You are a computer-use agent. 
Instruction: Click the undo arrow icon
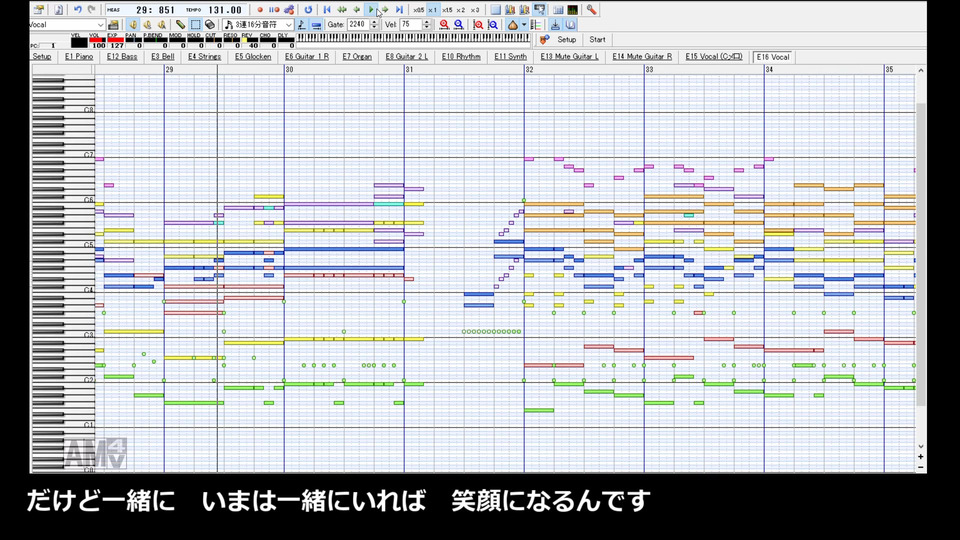(x=78, y=10)
